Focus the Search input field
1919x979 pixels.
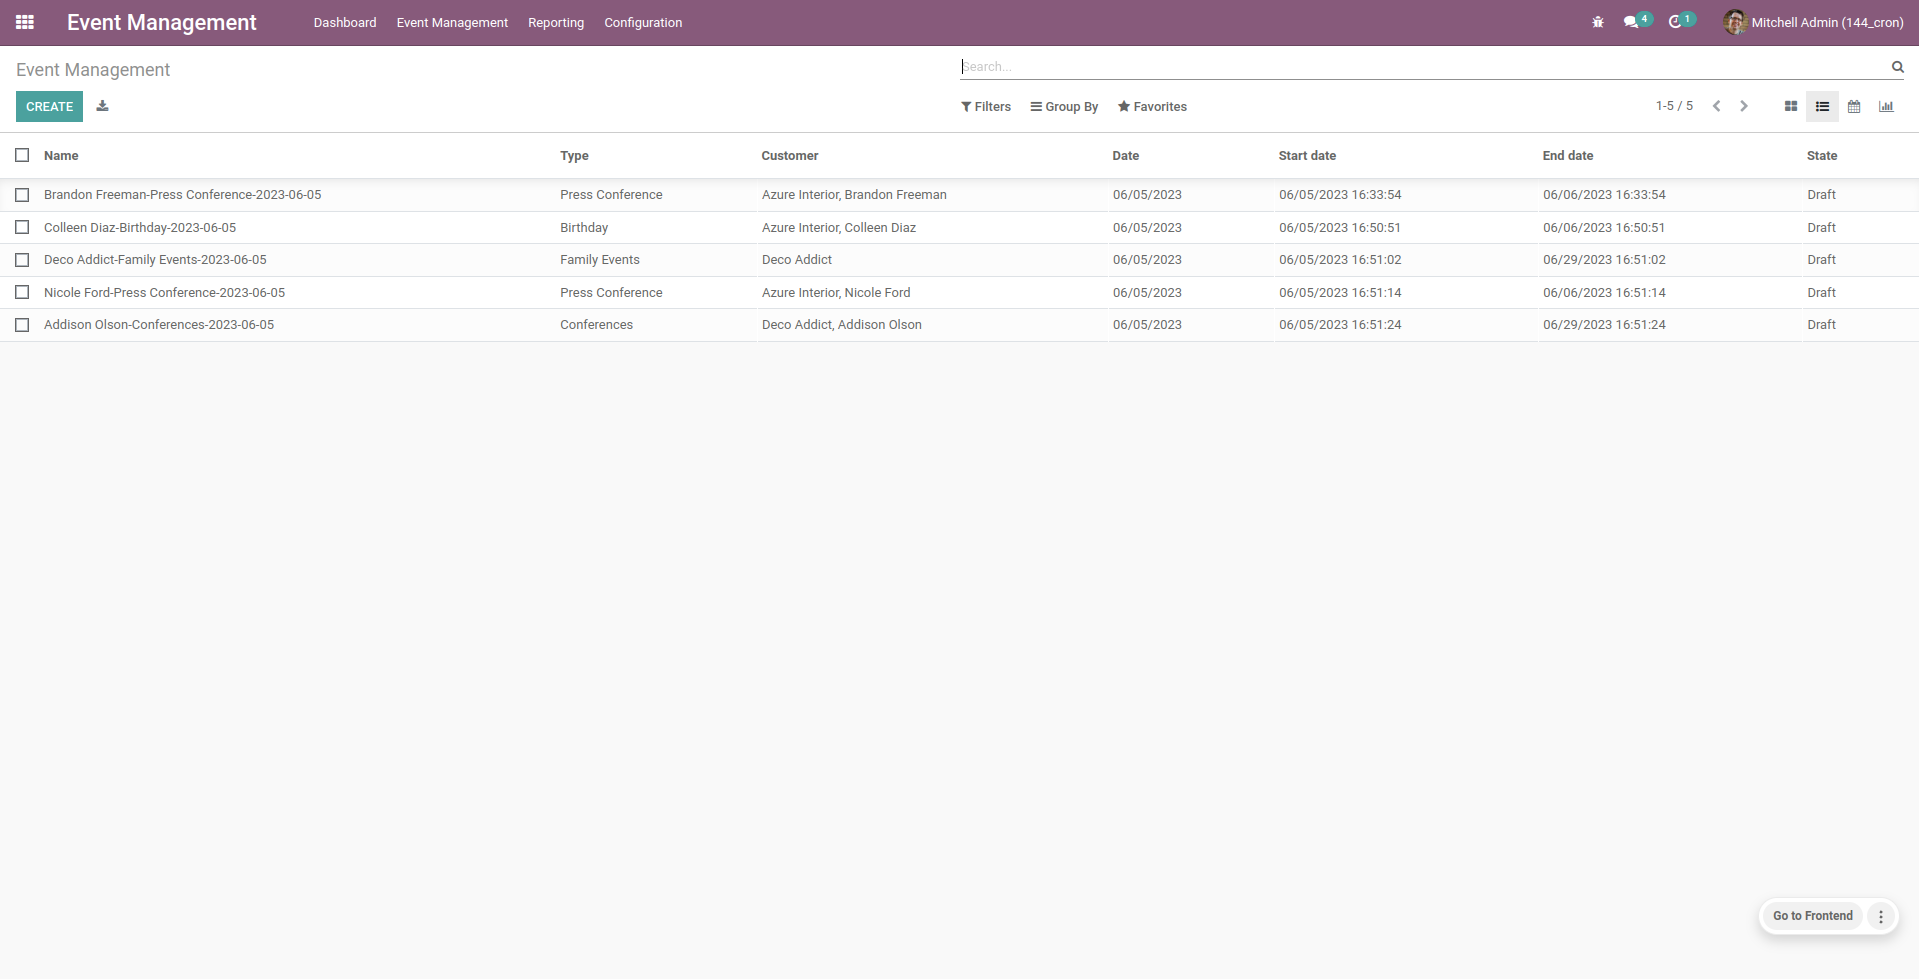[x=1423, y=67]
